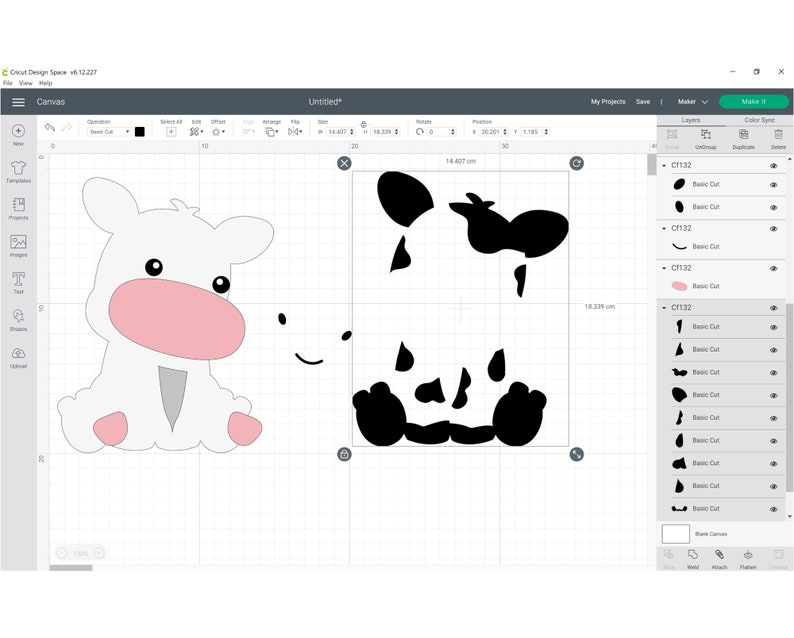Open the Templates panel
This screenshot has width=794, height=638.
tap(18, 168)
